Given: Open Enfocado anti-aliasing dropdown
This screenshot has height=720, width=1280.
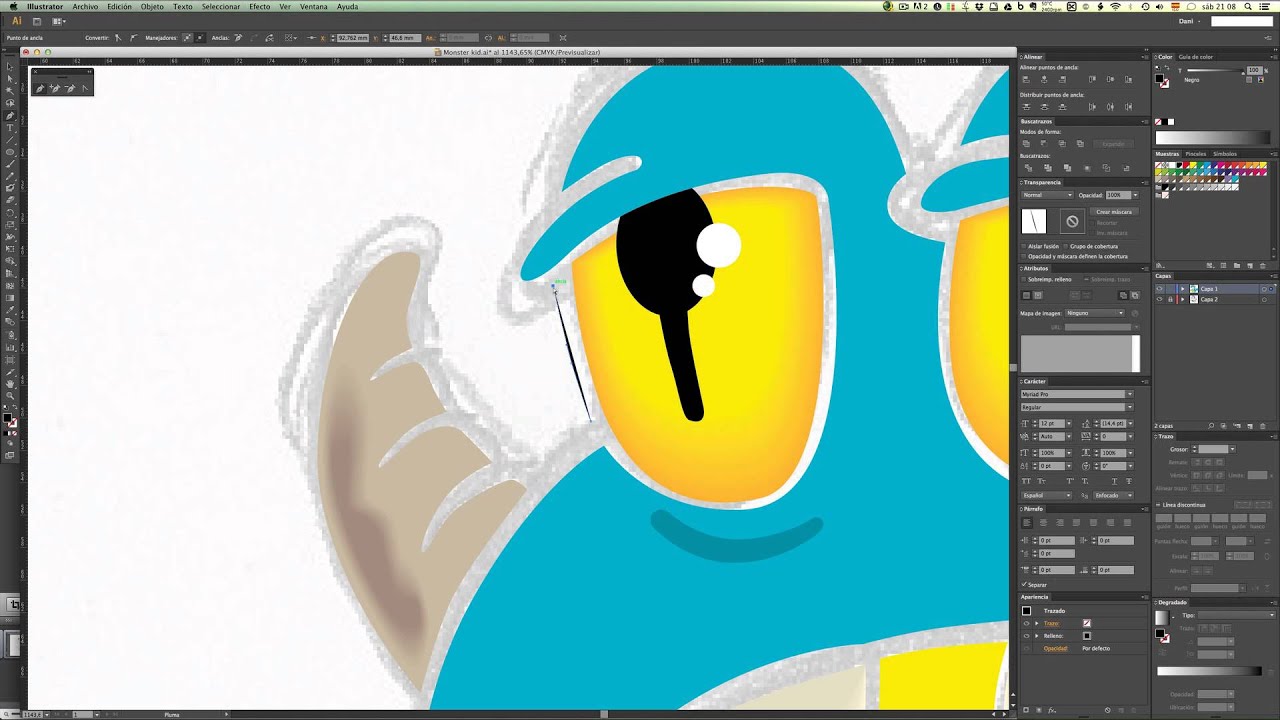Looking at the screenshot, I should [1113, 495].
